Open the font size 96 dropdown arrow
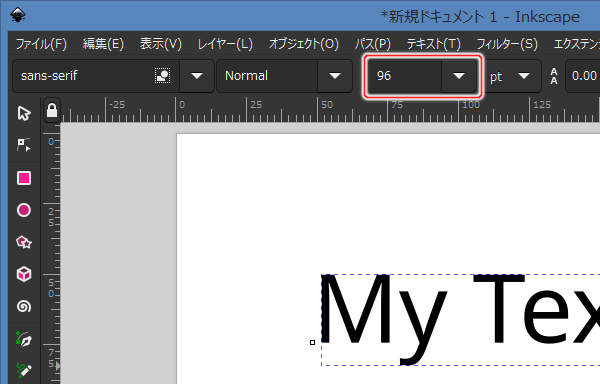 tap(459, 76)
